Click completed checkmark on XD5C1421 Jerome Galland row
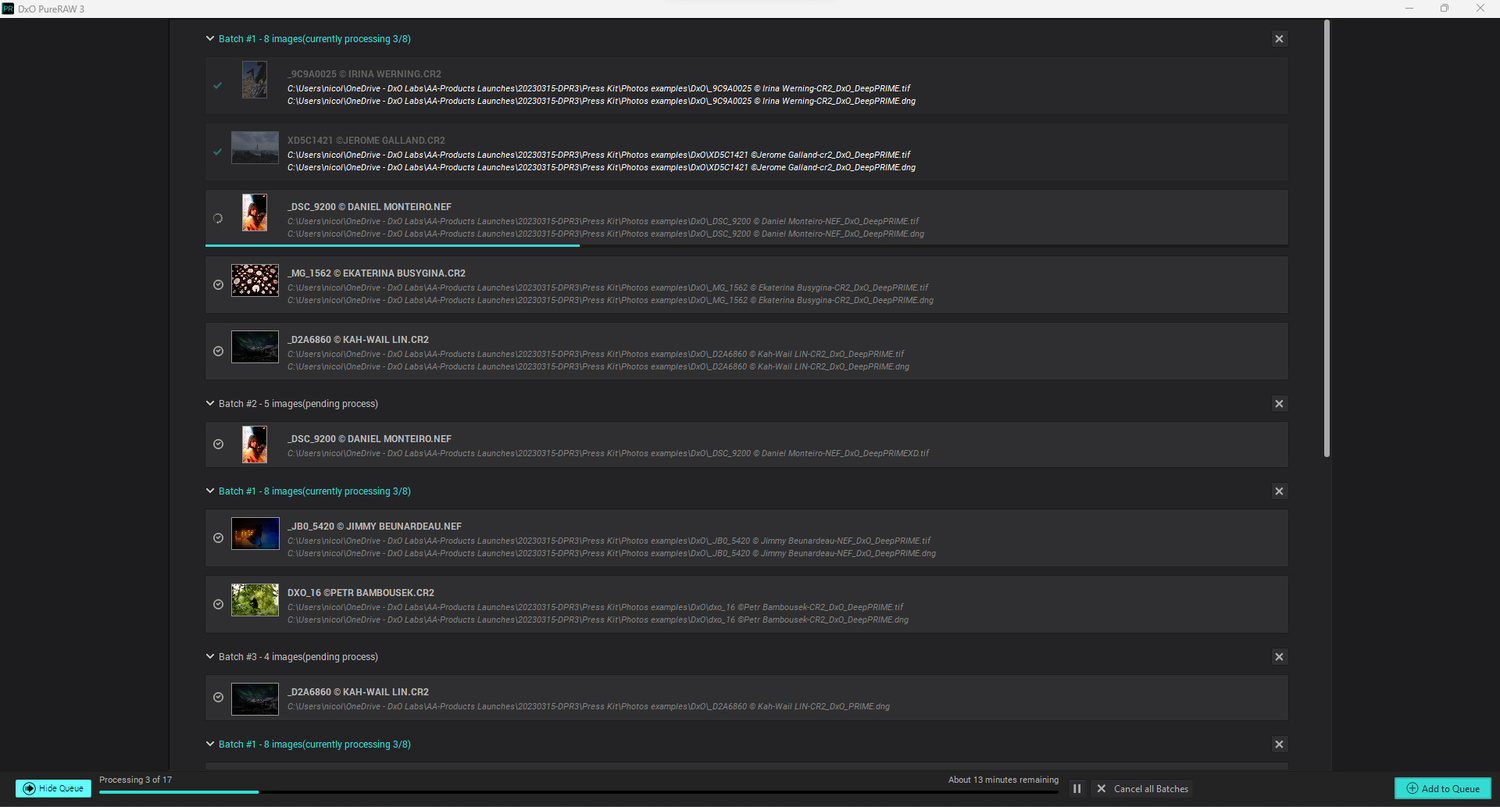 click(218, 152)
